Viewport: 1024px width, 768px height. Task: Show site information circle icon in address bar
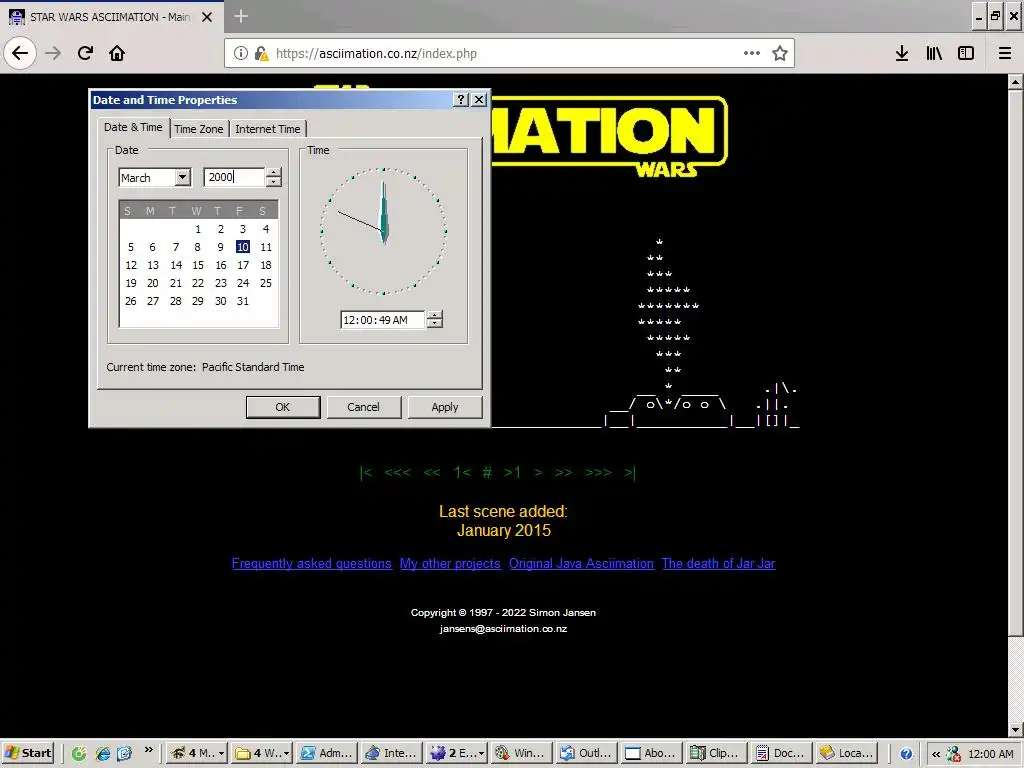click(x=241, y=53)
